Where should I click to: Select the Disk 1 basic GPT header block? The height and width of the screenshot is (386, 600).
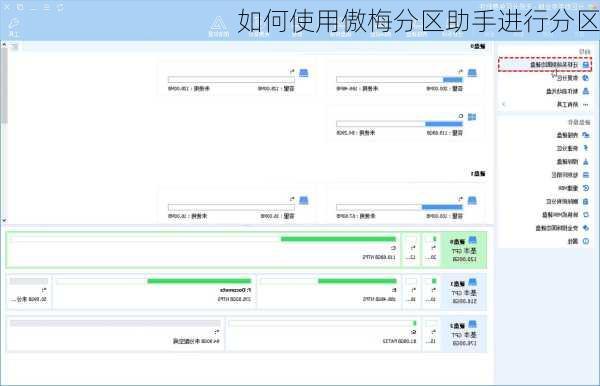click(x=464, y=292)
